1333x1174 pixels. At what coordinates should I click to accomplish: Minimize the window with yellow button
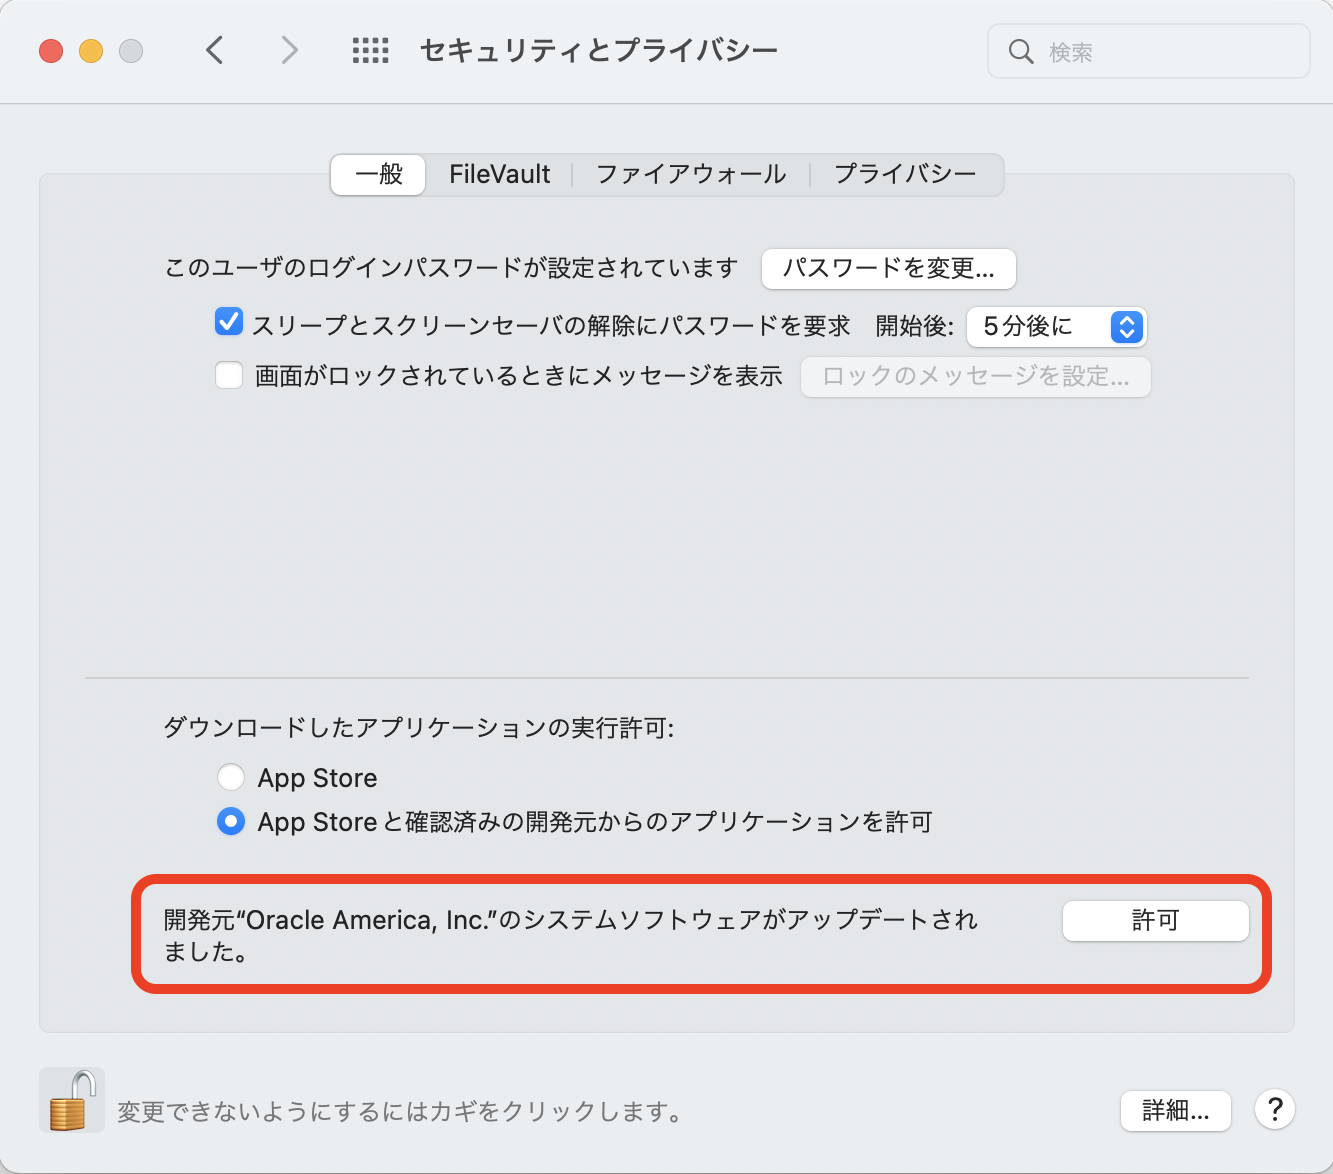coord(91,51)
